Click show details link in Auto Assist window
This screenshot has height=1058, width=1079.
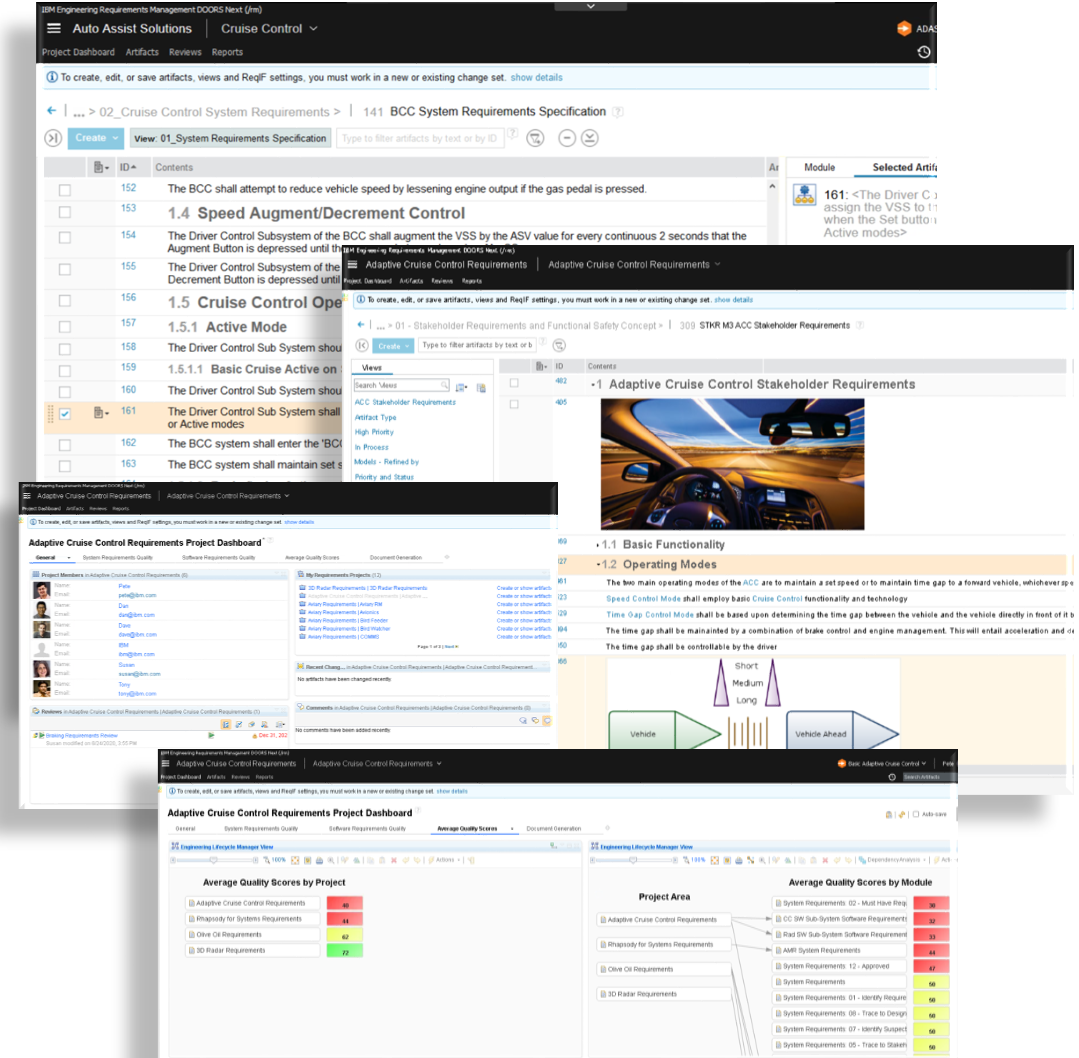click(536, 78)
